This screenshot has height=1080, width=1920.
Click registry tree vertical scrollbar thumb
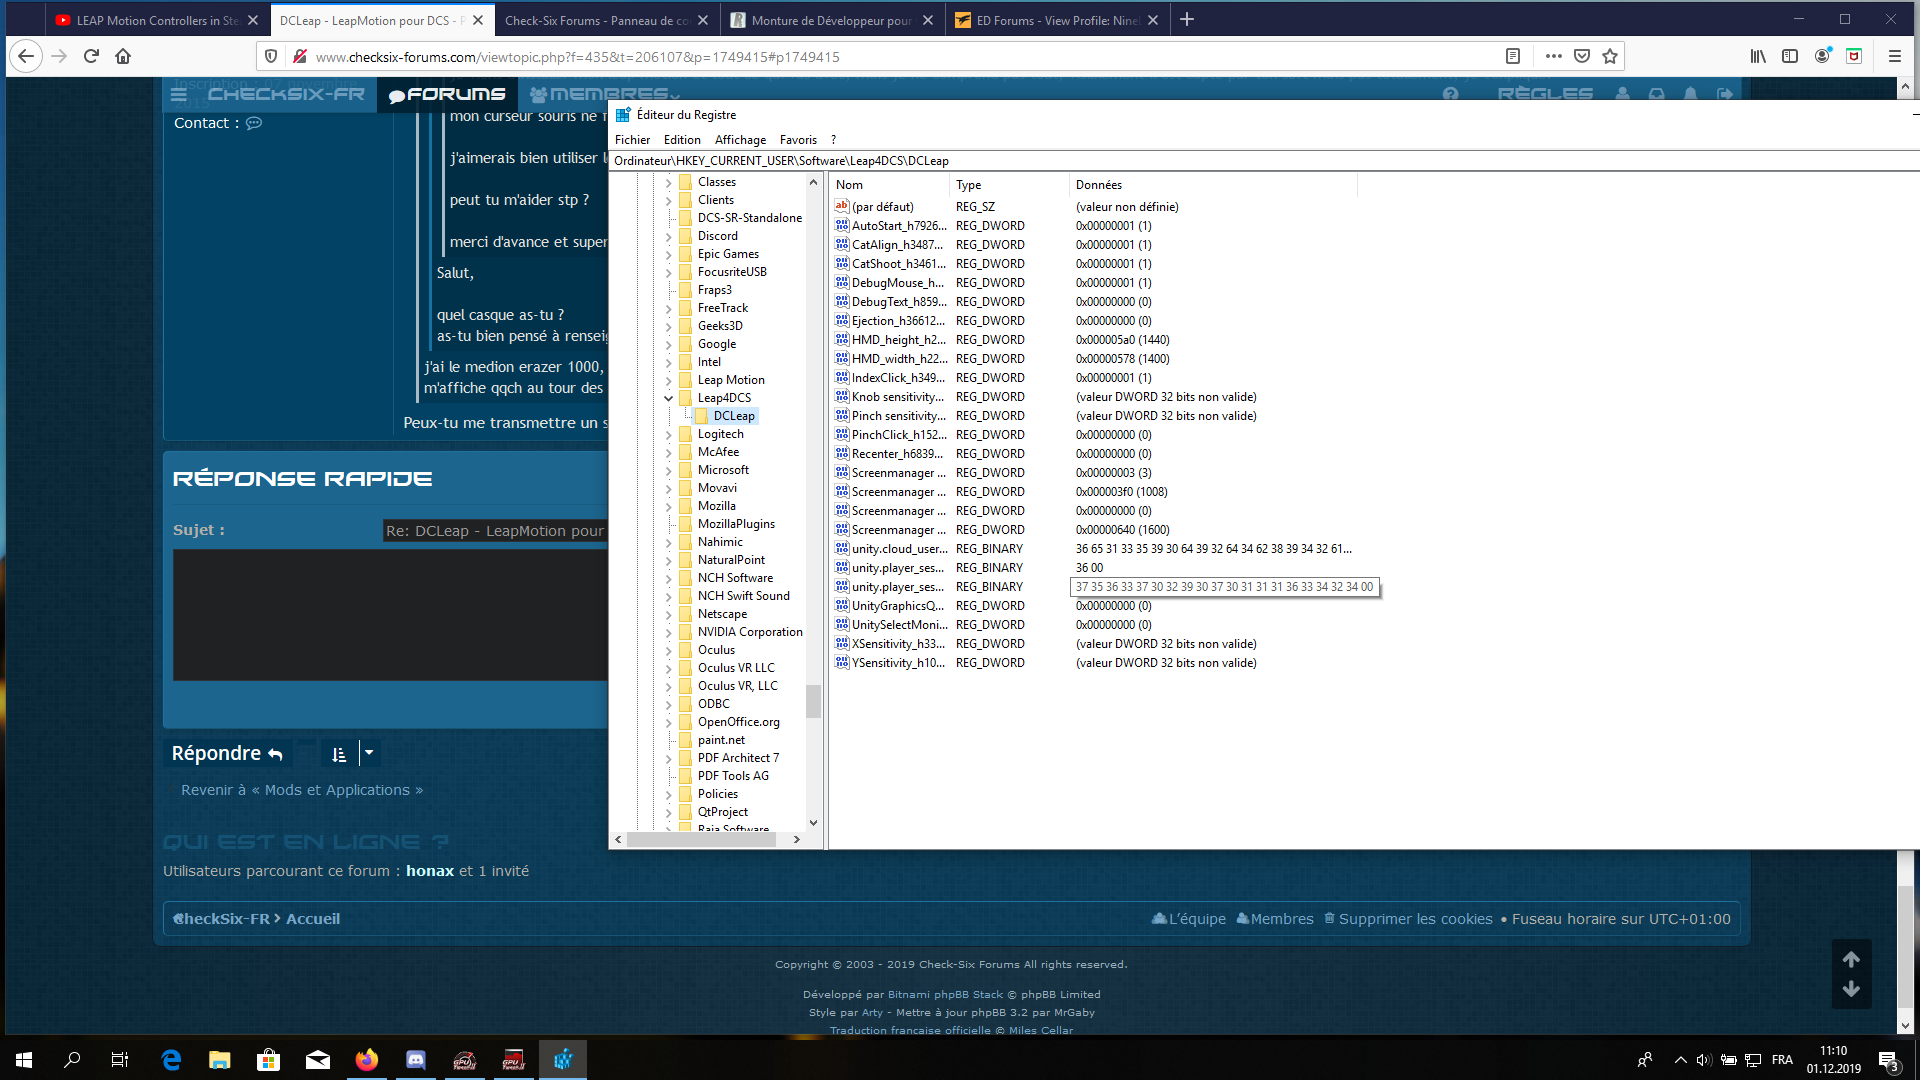[x=813, y=701]
